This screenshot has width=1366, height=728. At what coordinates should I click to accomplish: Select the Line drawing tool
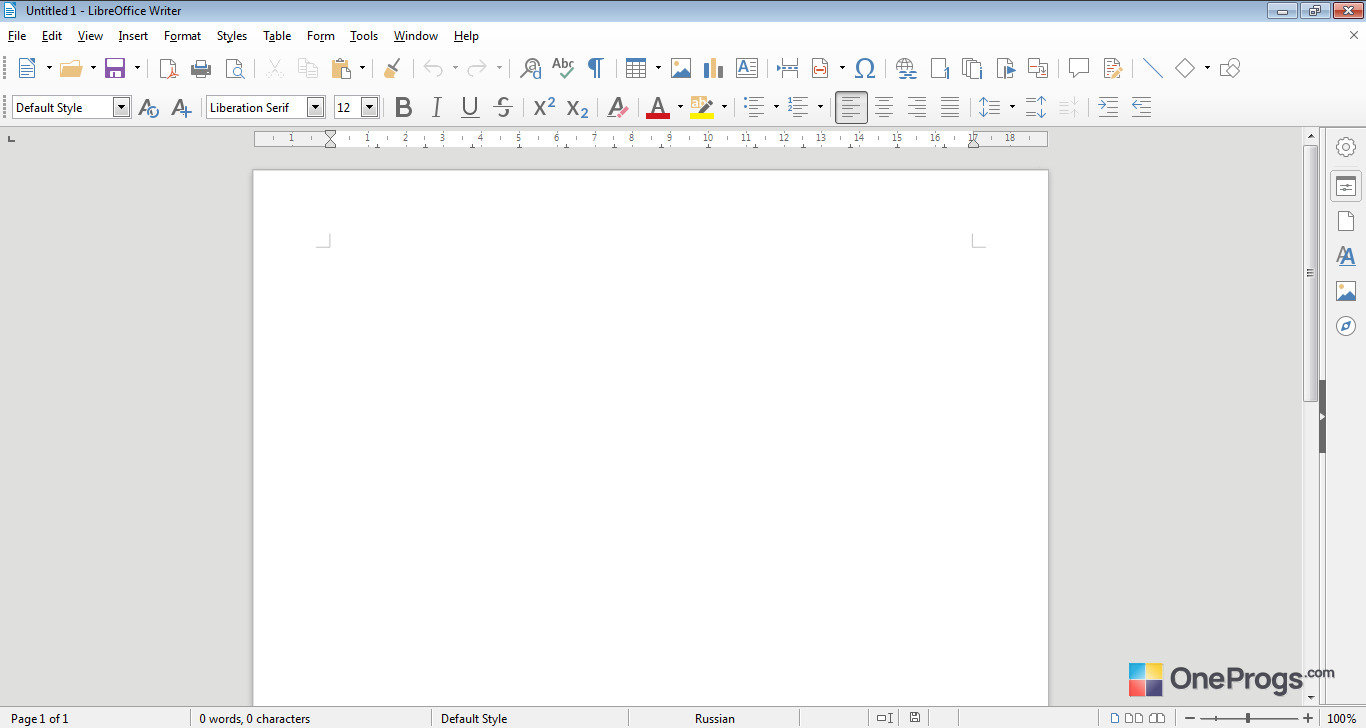click(1153, 68)
